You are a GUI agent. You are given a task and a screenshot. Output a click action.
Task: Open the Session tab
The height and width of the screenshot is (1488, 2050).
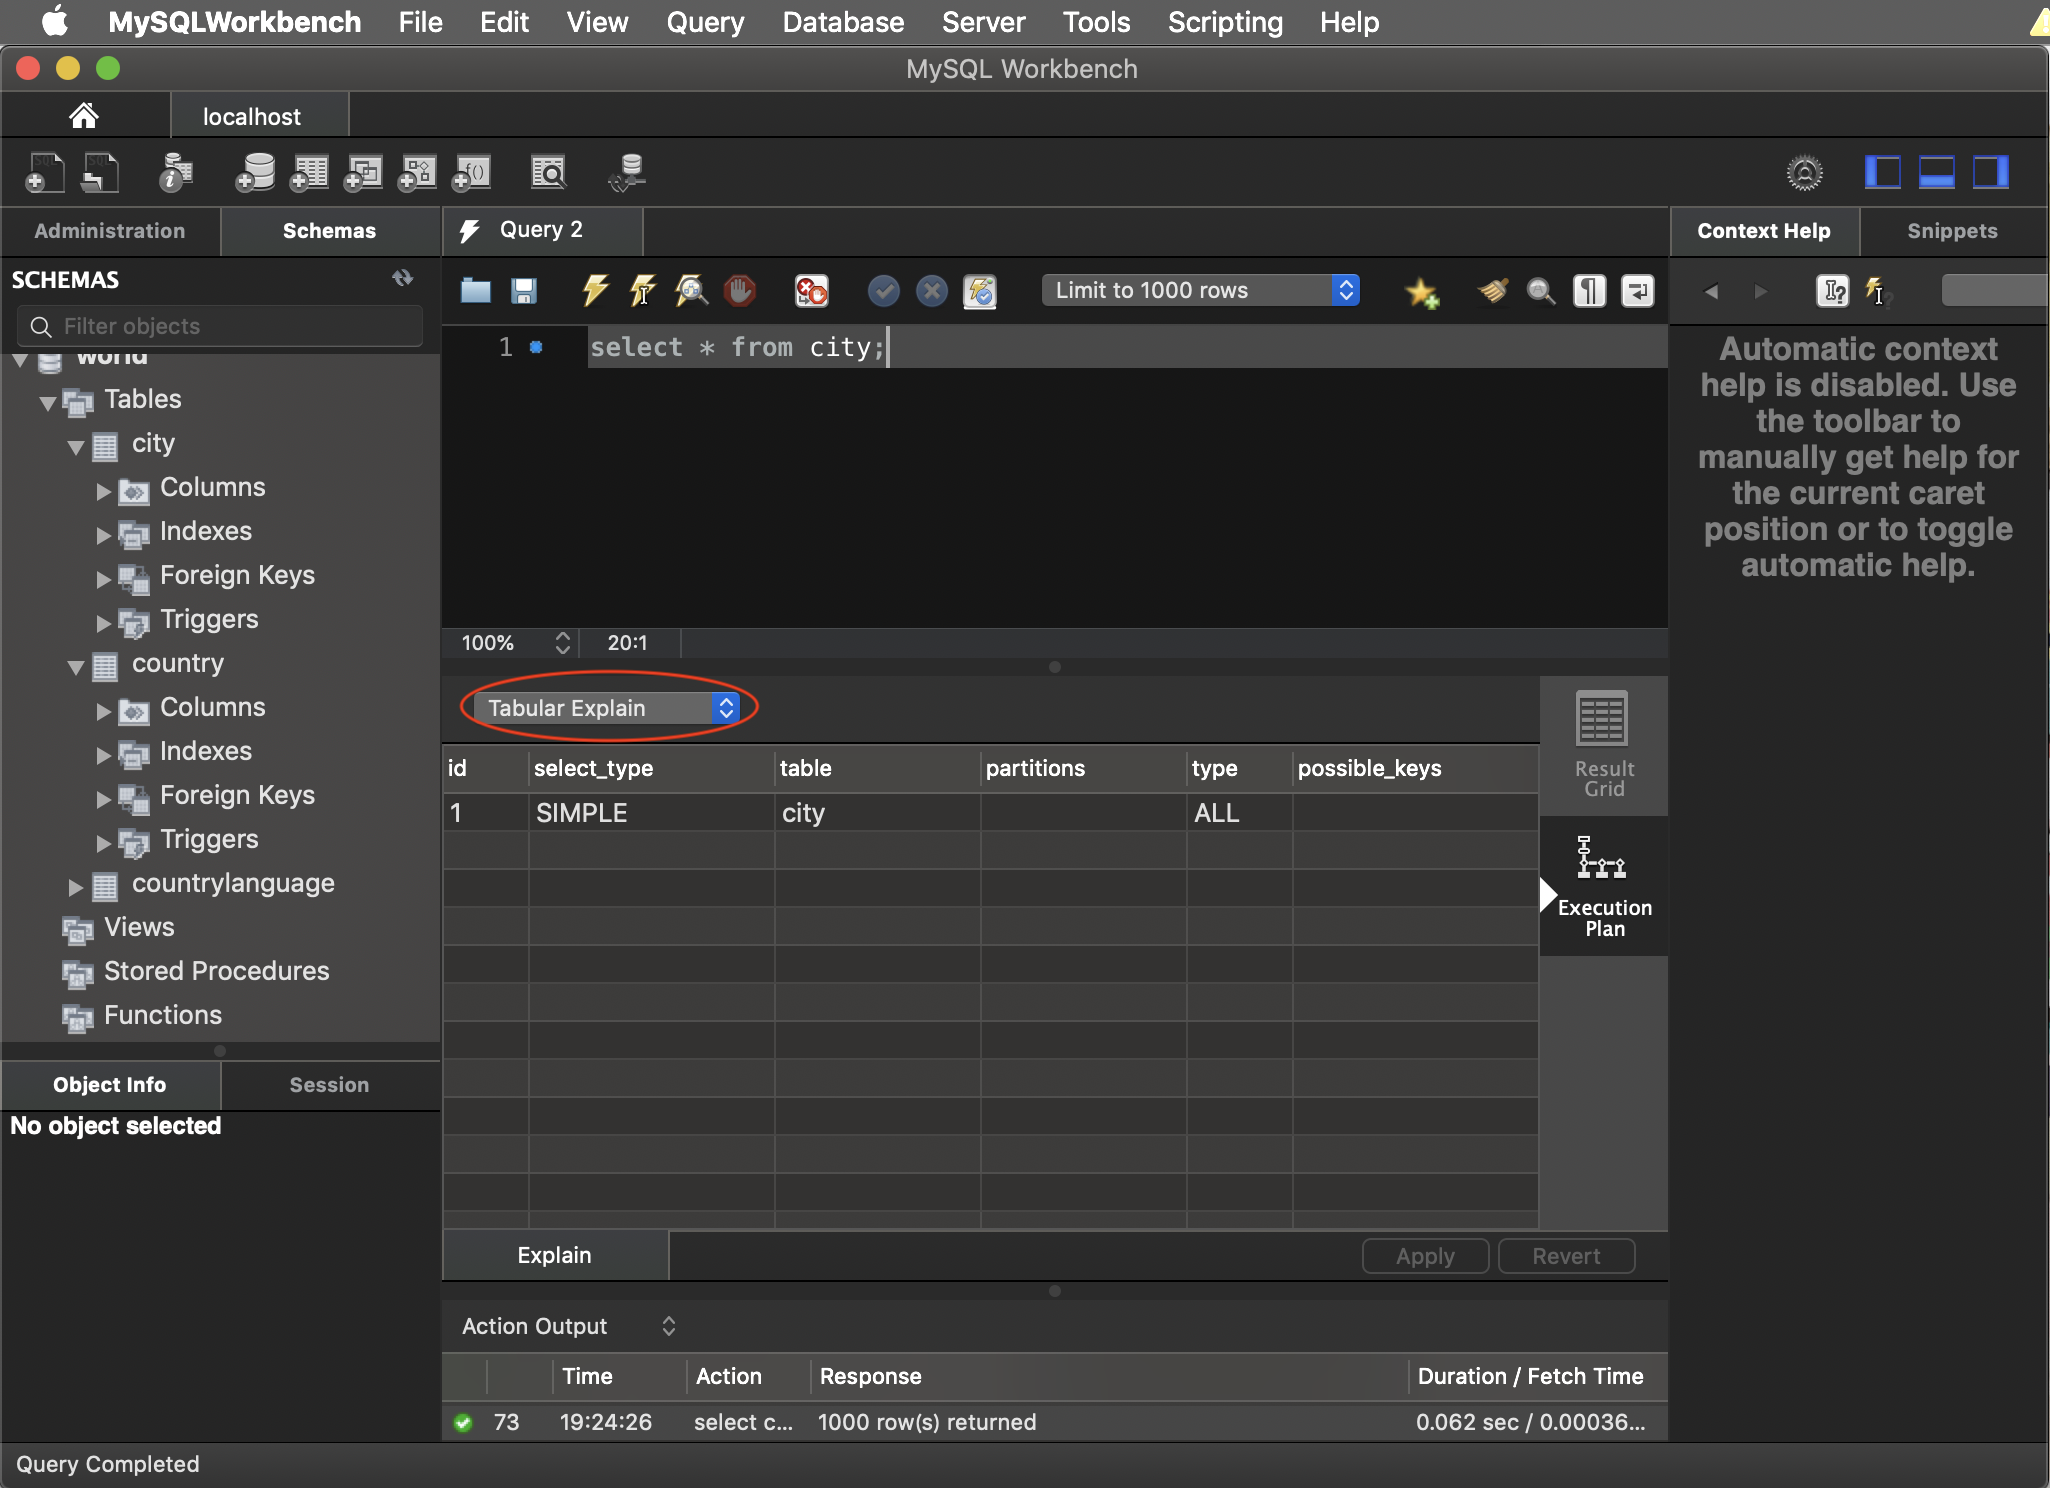point(329,1085)
